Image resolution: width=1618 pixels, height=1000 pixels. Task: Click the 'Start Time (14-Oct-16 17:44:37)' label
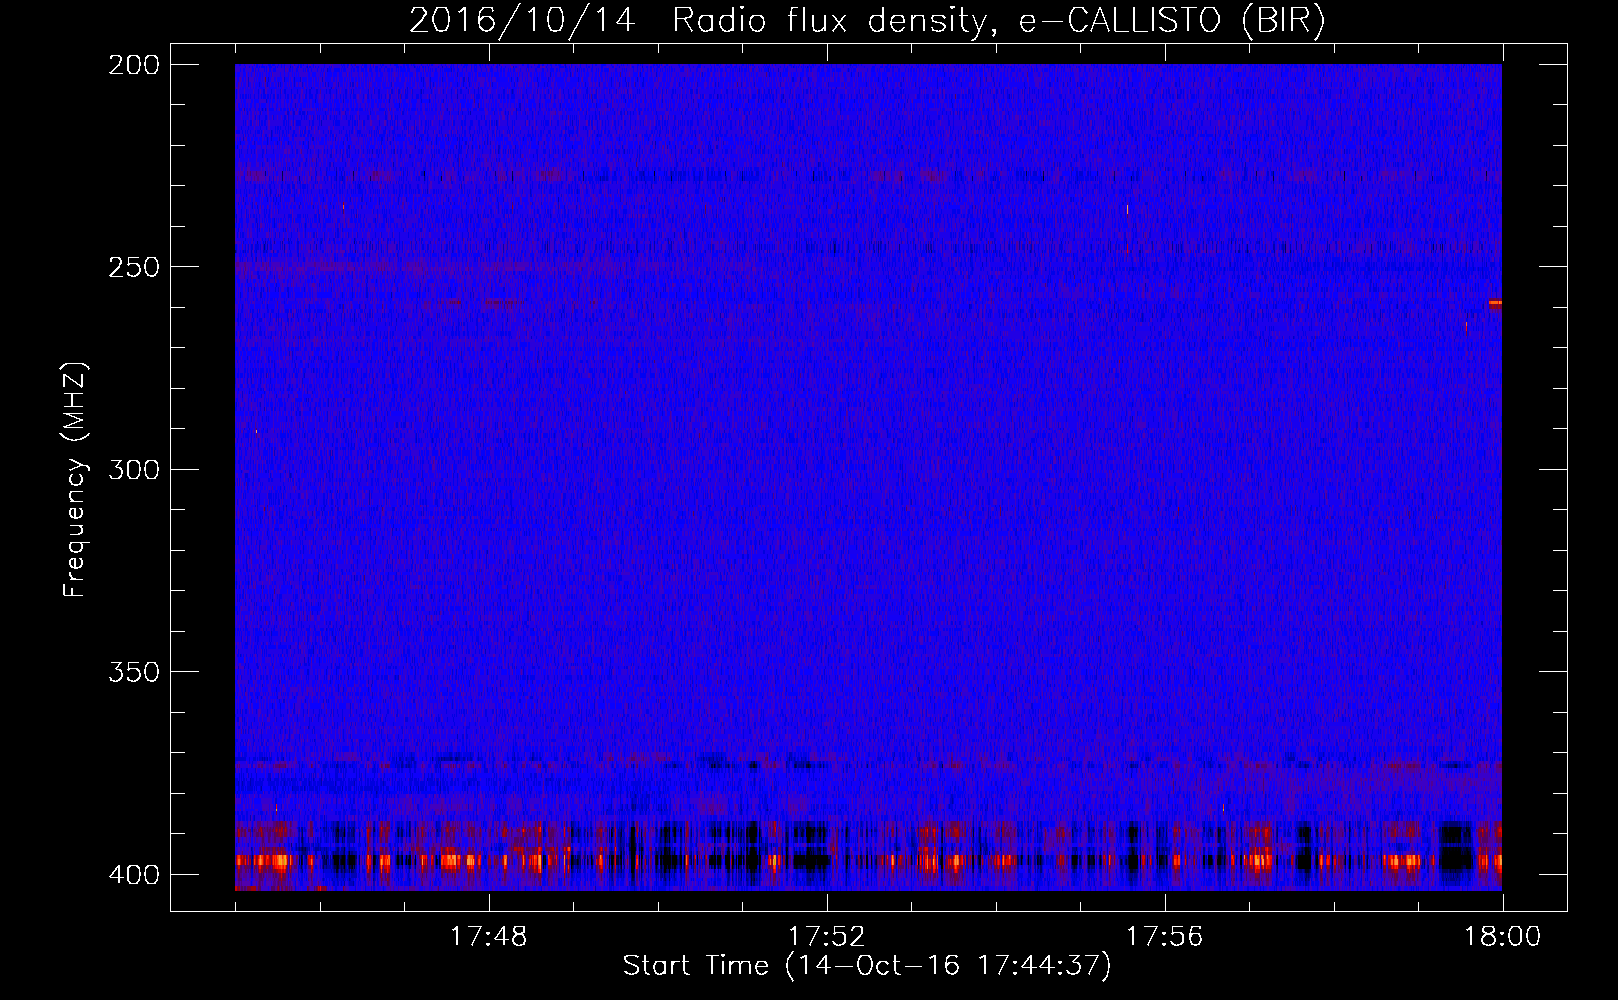[867, 966]
